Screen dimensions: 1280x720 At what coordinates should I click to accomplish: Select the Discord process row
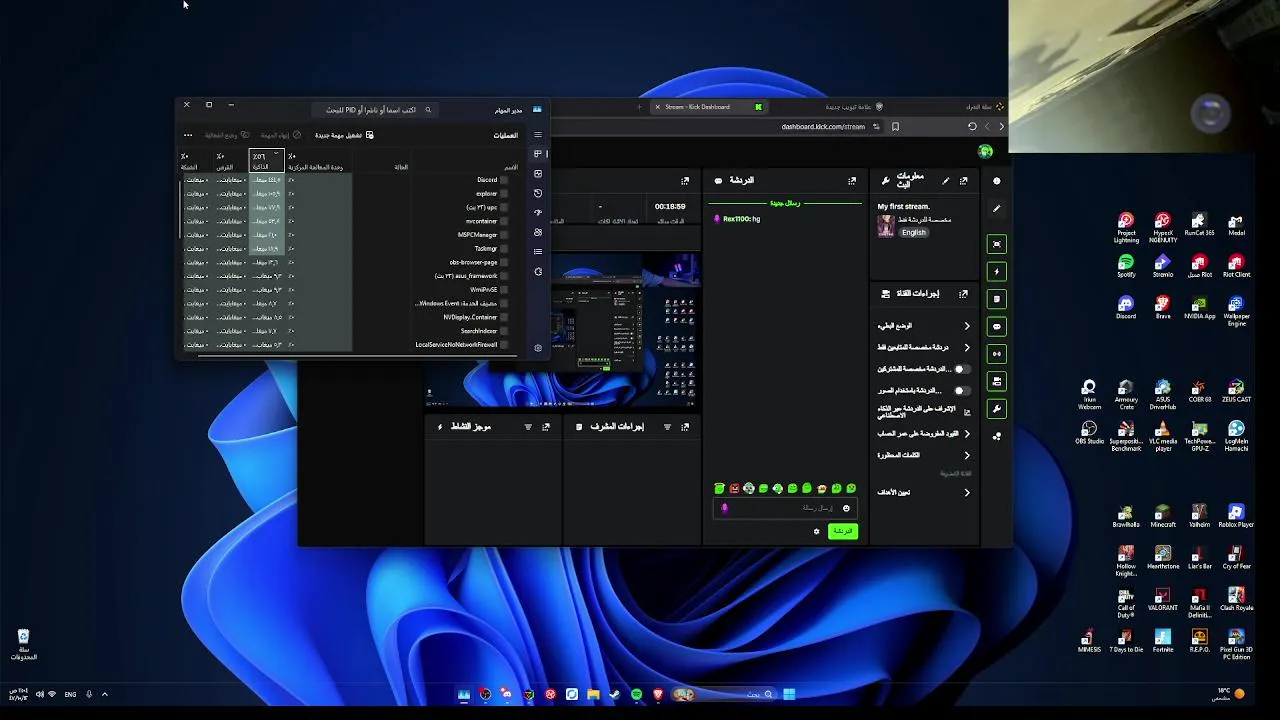click(345, 180)
